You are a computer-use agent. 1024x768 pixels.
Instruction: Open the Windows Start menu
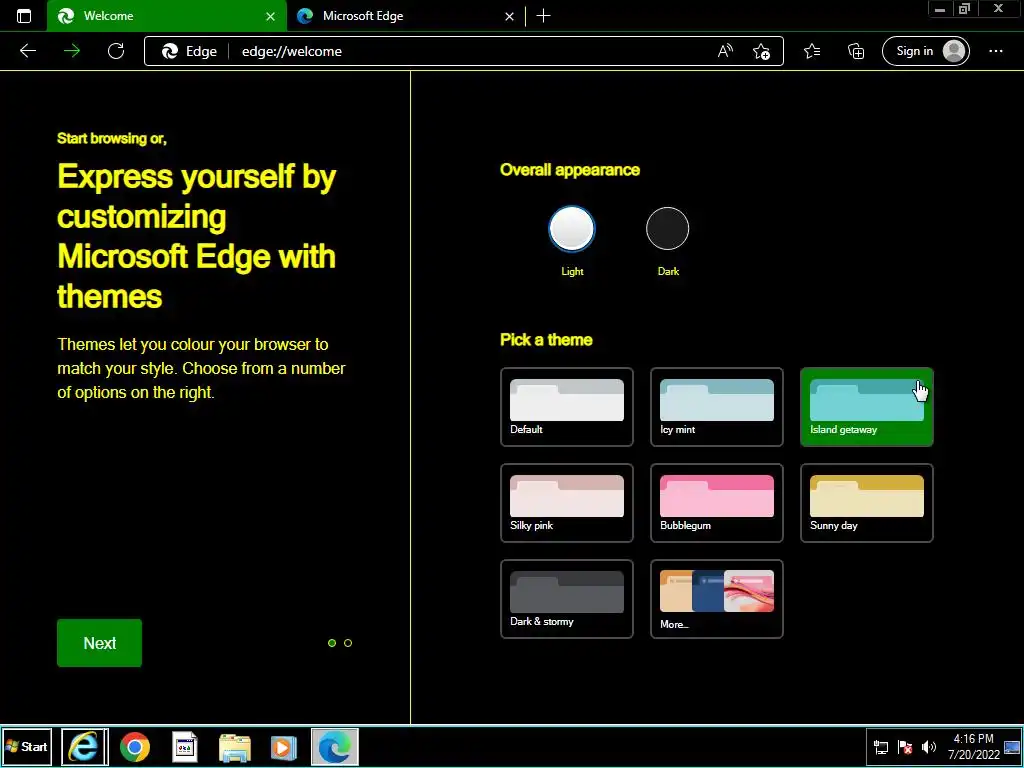[27, 746]
